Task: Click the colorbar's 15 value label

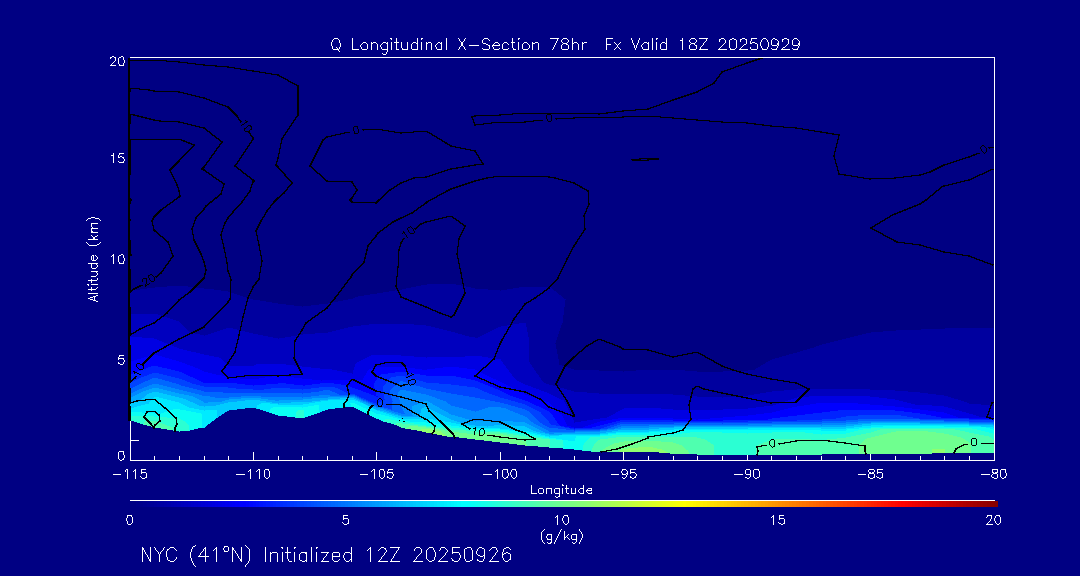Action: point(777,520)
